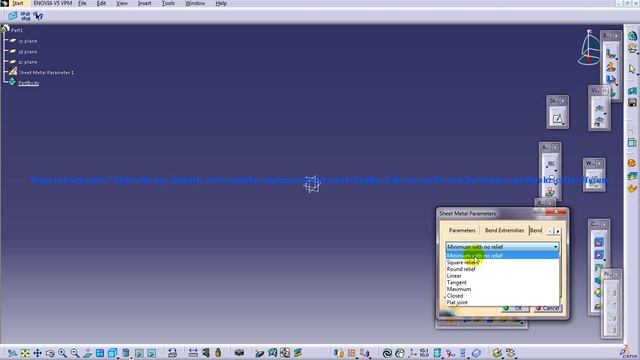Image resolution: width=640 pixels, height=360 pixels.
Task: Click the Create Multi-View icon
Action: point(100,353)
